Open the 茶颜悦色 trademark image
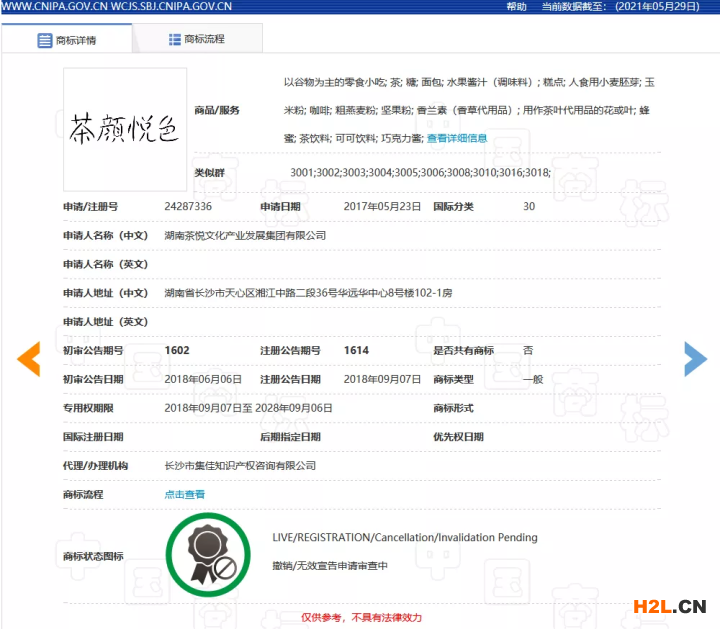This screenshot has width=720, height=629. click(125, 129)
